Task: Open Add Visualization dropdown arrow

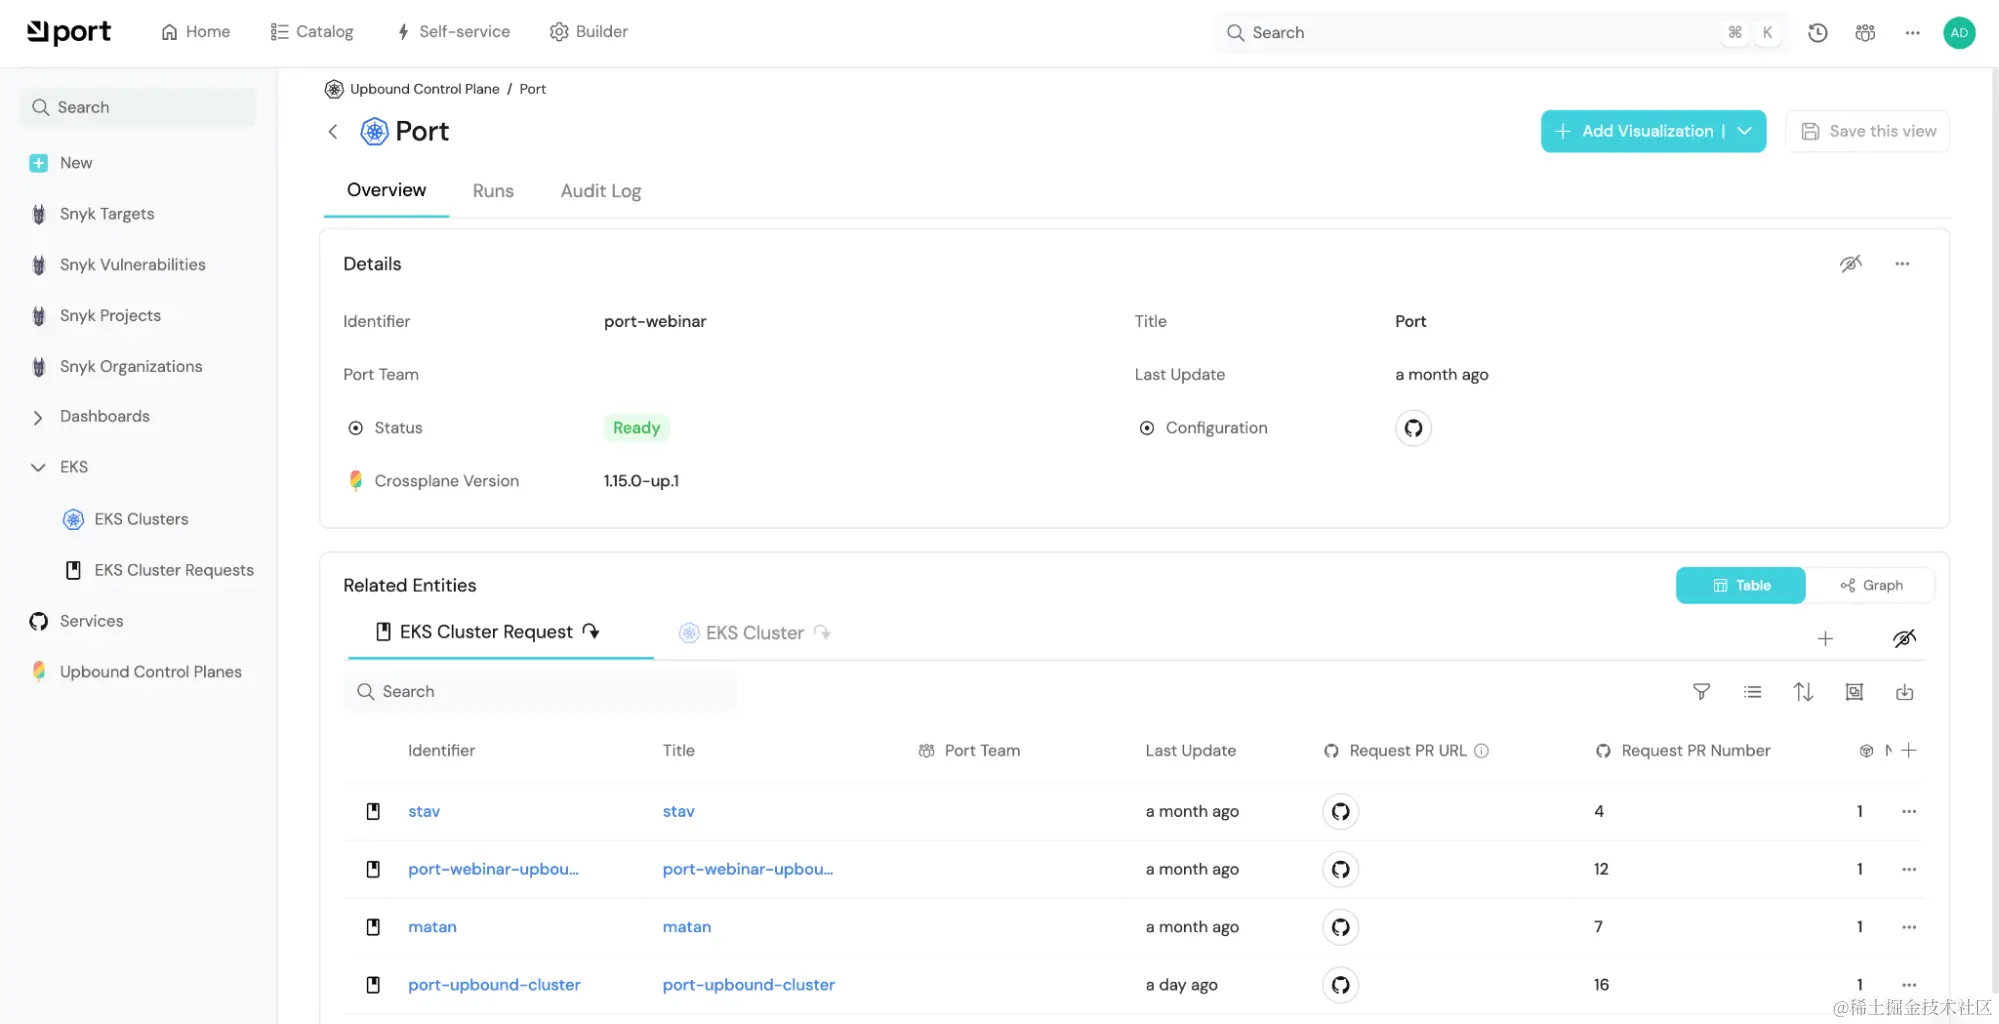Action: [x=1745, y=131]
